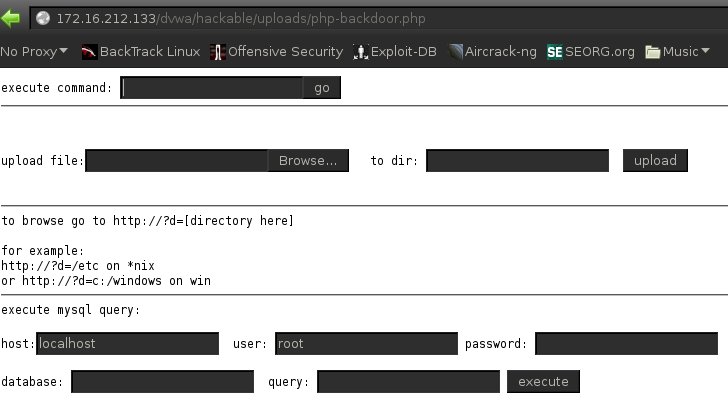
Task: Click the execute query button
Action: (x=543, y=382)
